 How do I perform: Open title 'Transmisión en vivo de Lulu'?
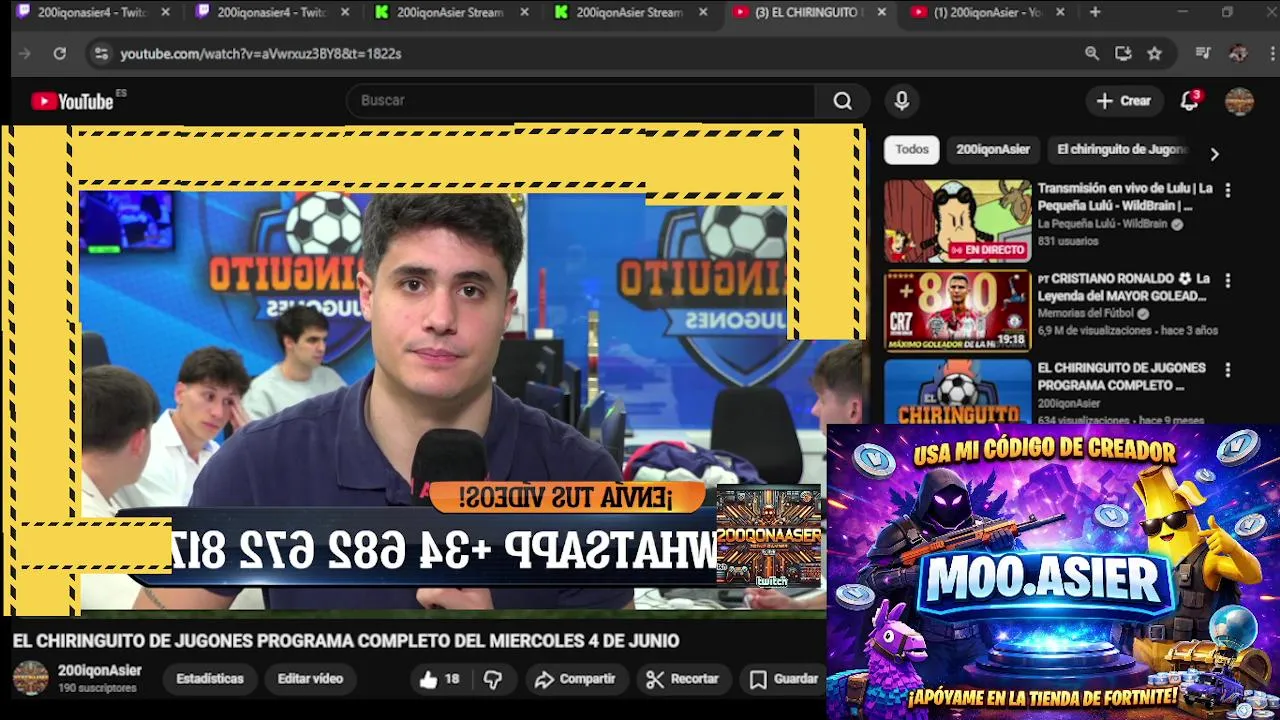pyautogui.click(x=1125, y=197)
